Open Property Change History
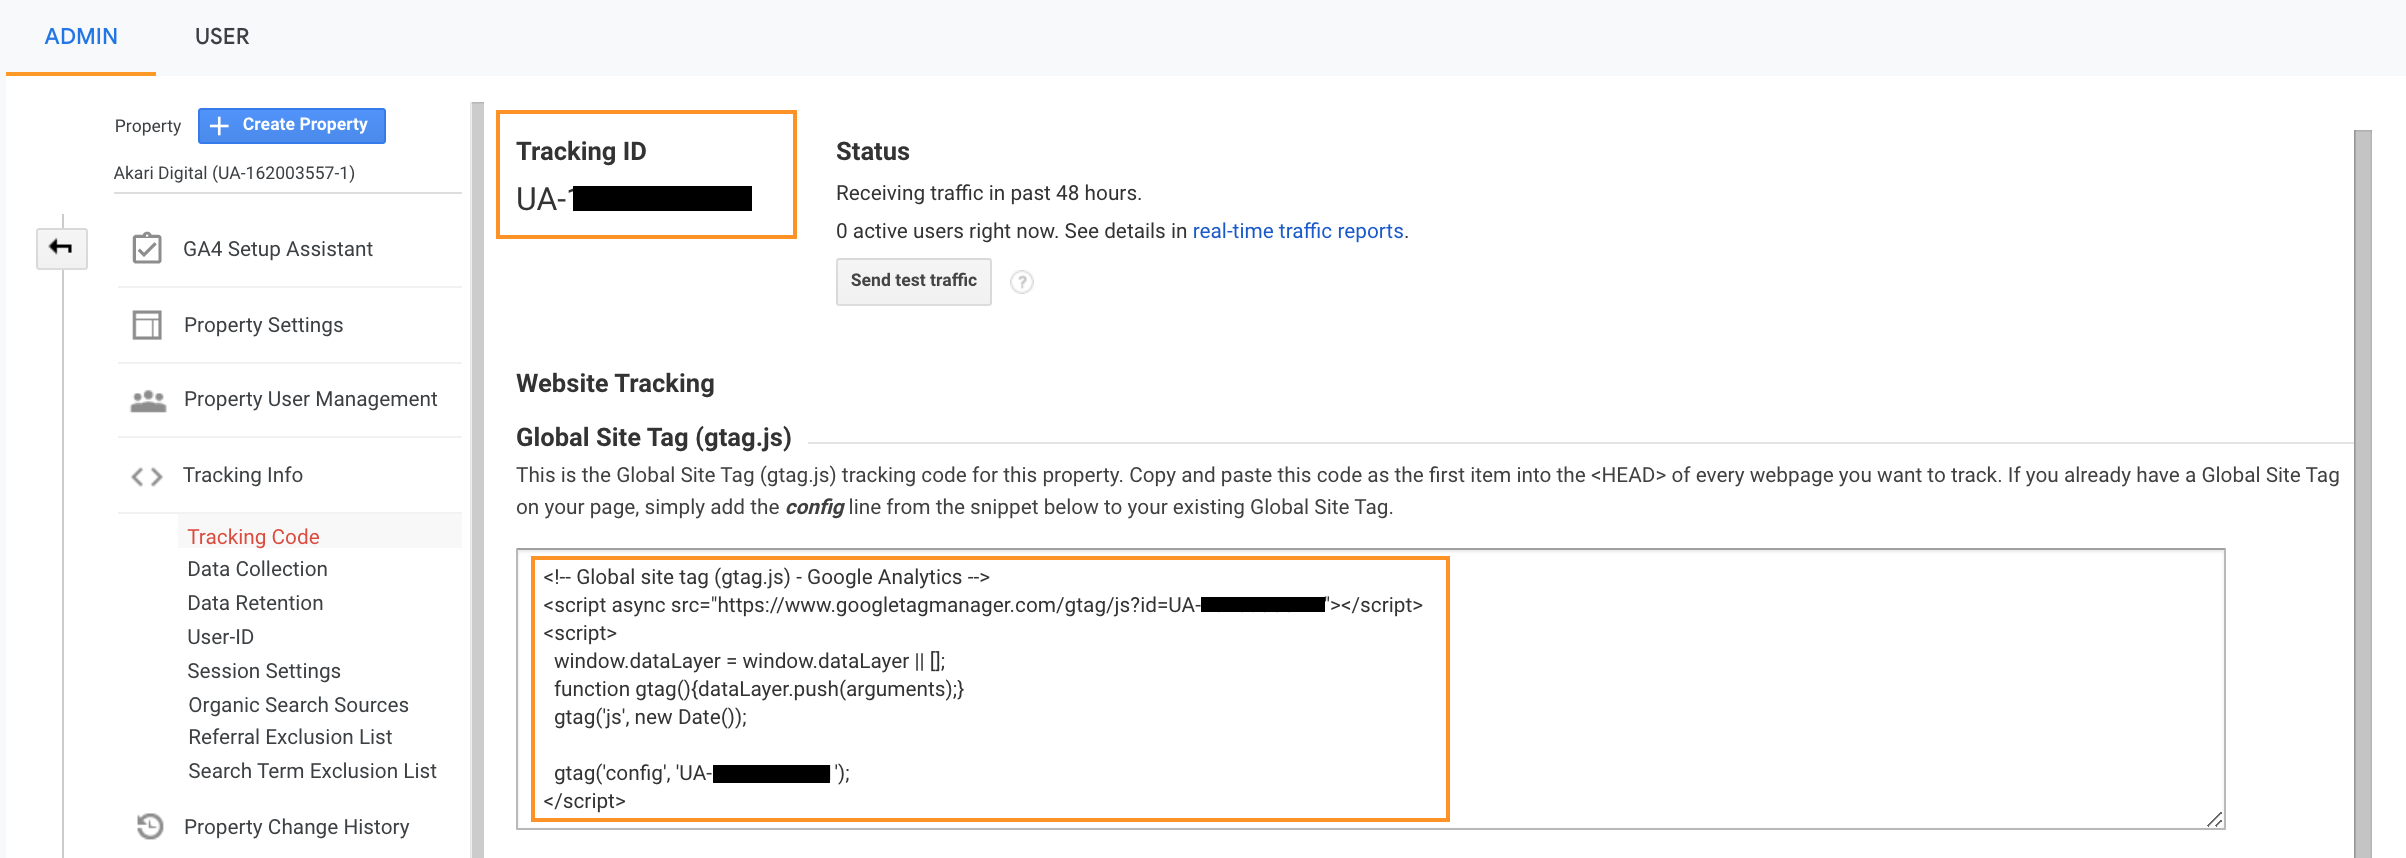2406x858 pixels. [297, 827]
